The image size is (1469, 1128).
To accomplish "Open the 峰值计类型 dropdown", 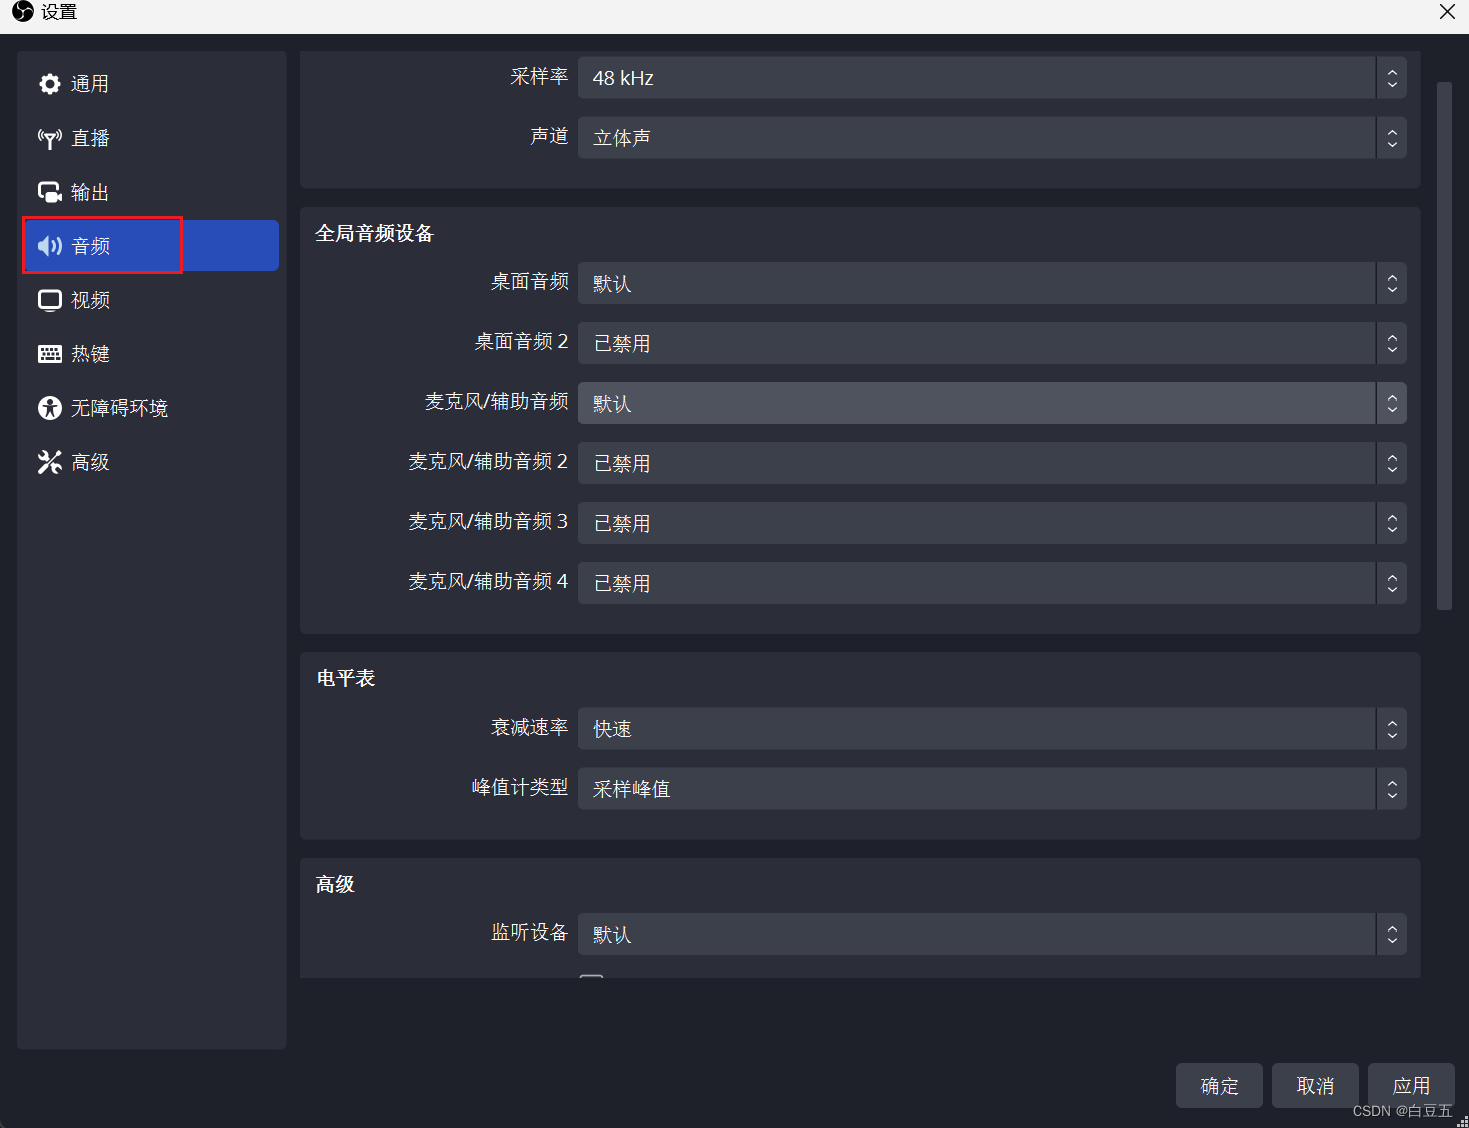I will pos(992,788).
